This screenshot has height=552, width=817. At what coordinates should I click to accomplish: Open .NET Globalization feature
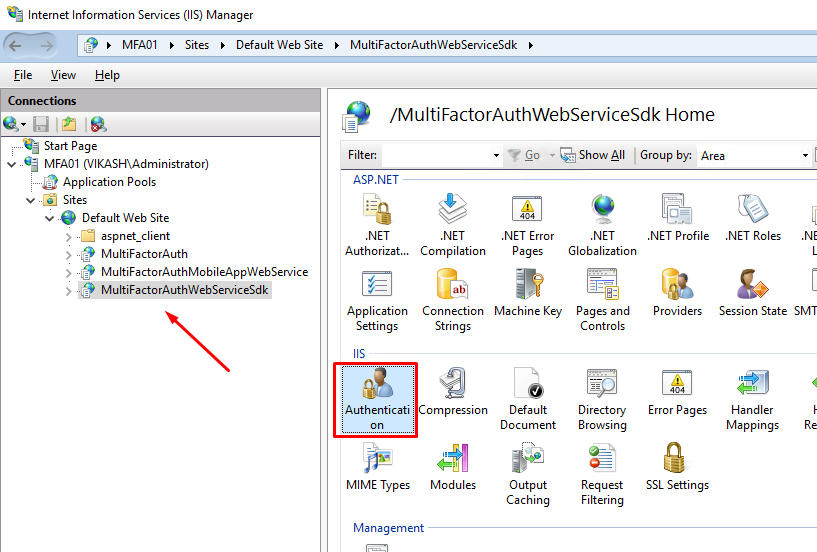[x=602, y=225]
